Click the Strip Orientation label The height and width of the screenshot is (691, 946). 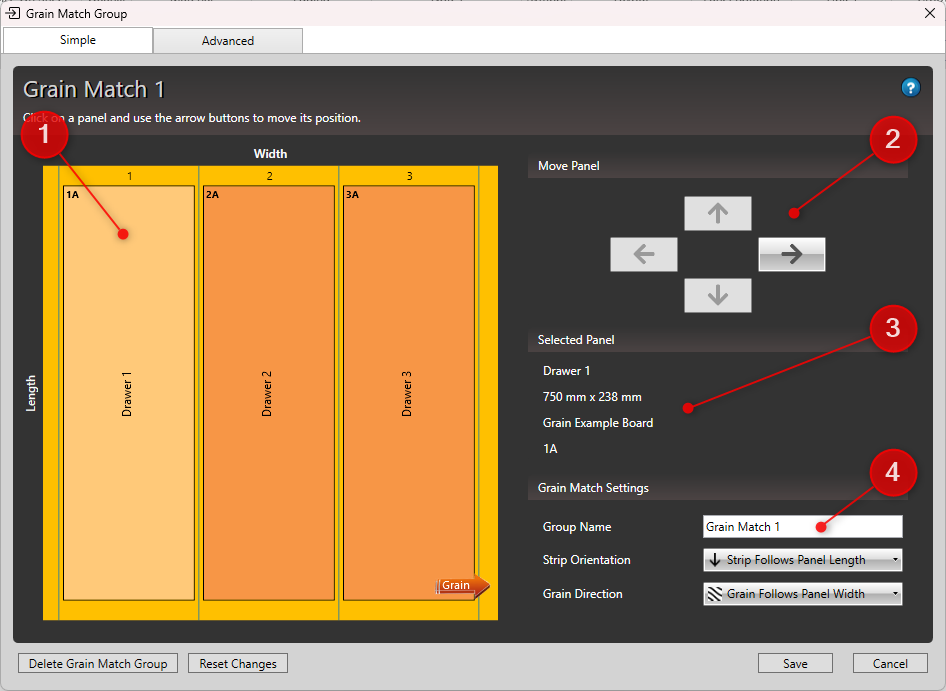586,559
